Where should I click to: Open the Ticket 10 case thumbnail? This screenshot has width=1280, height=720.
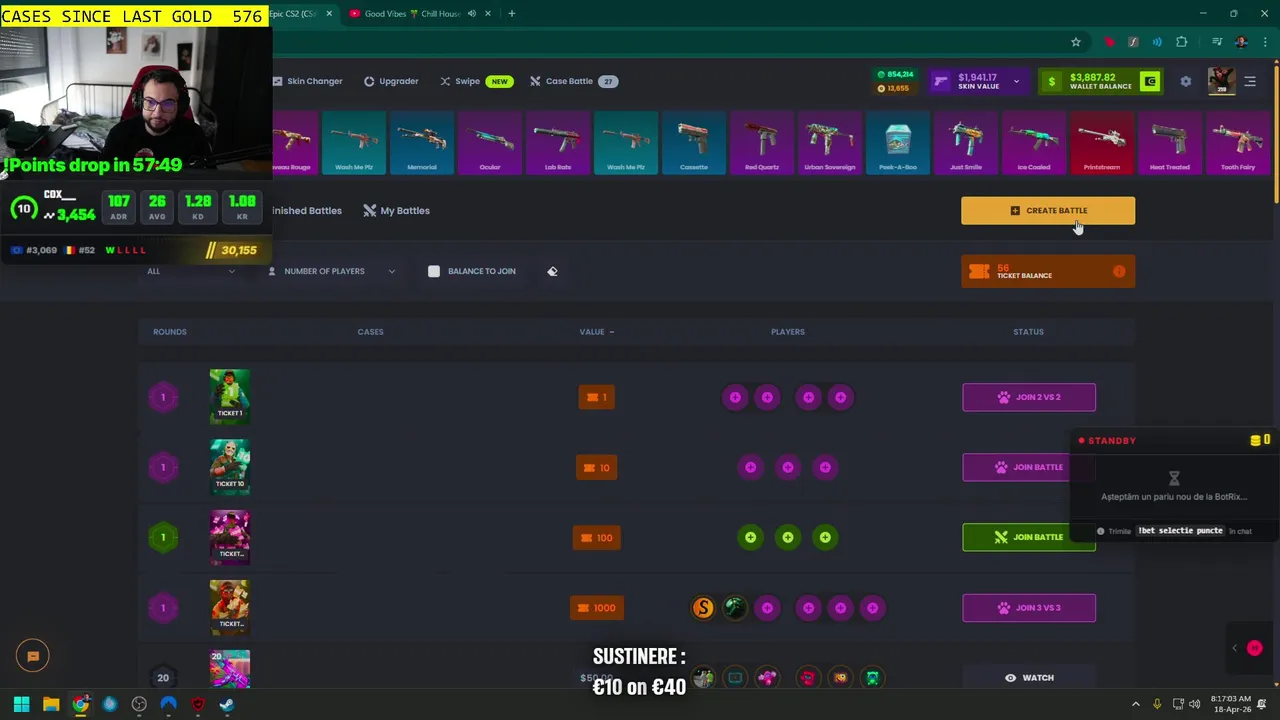pyautogui.click(x=230, y=466)
